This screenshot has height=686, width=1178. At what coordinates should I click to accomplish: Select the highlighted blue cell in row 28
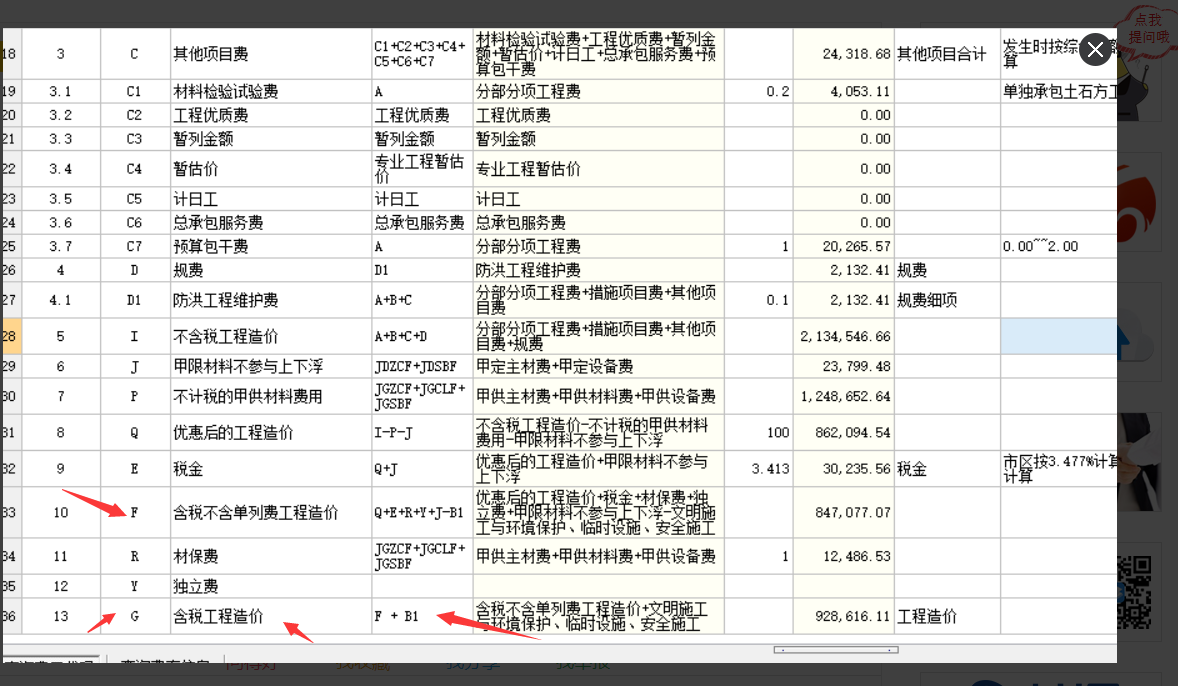(1058, 337)
